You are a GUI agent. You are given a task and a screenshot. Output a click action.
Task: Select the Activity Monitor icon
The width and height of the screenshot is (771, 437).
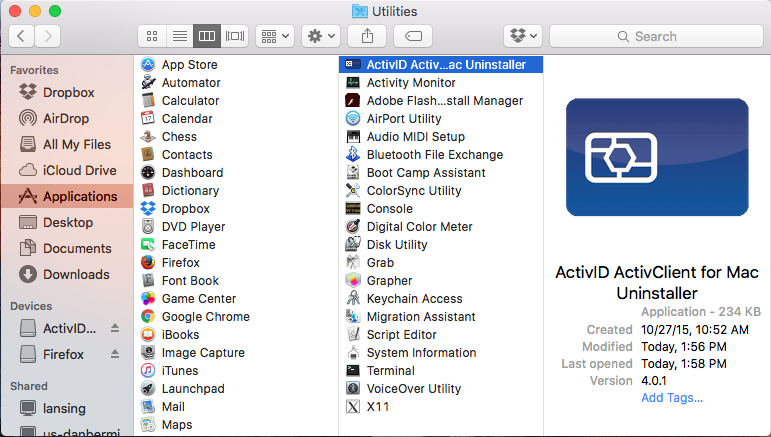352,83
